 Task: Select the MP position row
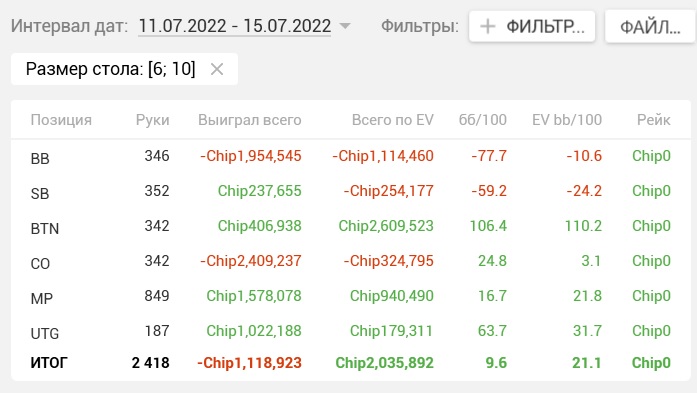pyautogui.click(x=351, y=297)
